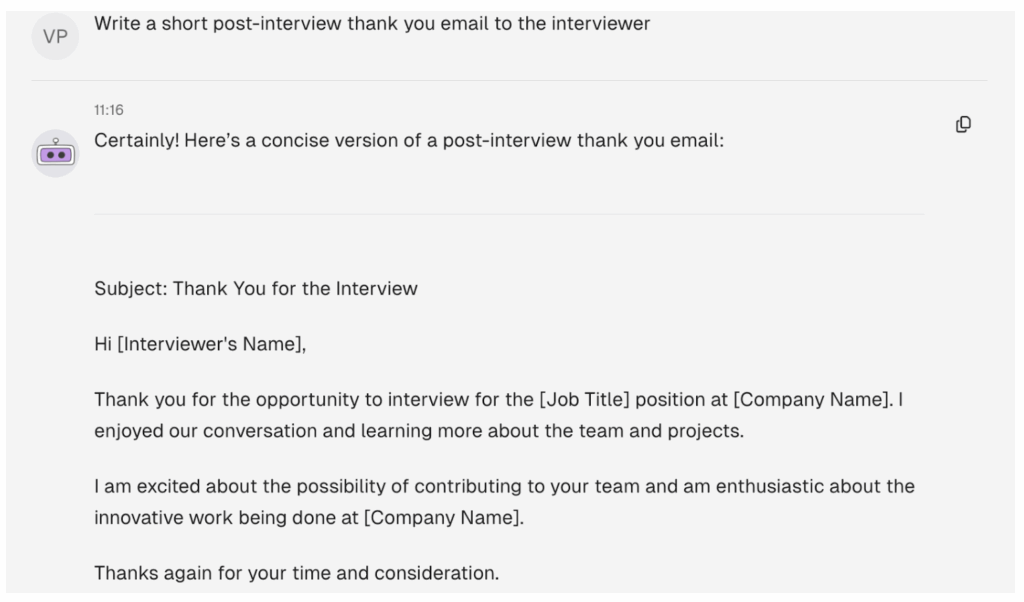Click [Company Name] in the first paragraph
Image resolution: width=1024 pixels, height=602 pixels.
(x=812, y=400)
